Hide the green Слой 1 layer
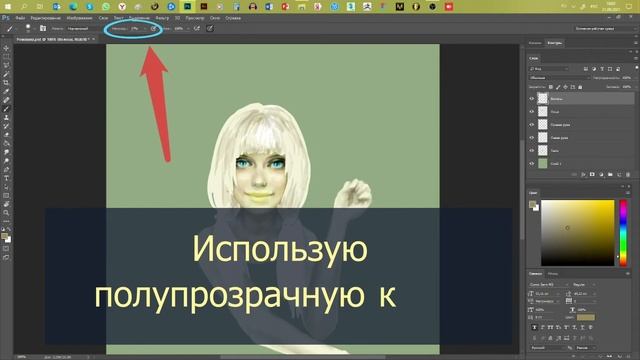The image size is (640, 360). click(531, 164)
